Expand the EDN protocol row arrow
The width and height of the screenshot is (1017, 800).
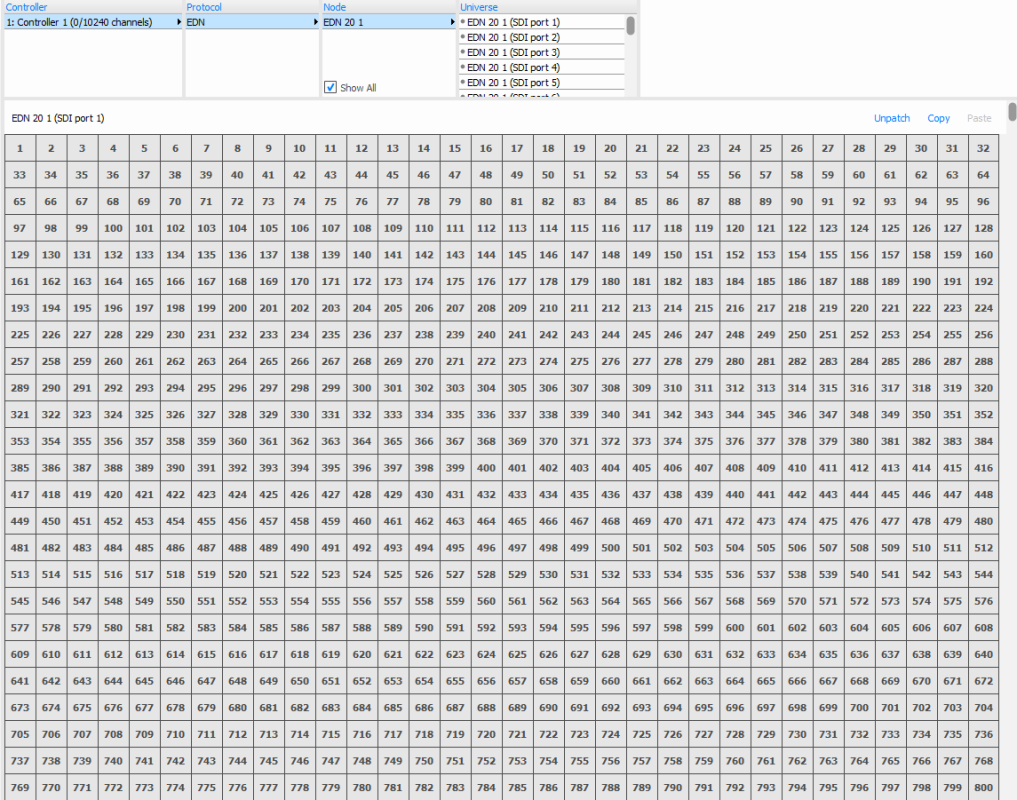316,22
